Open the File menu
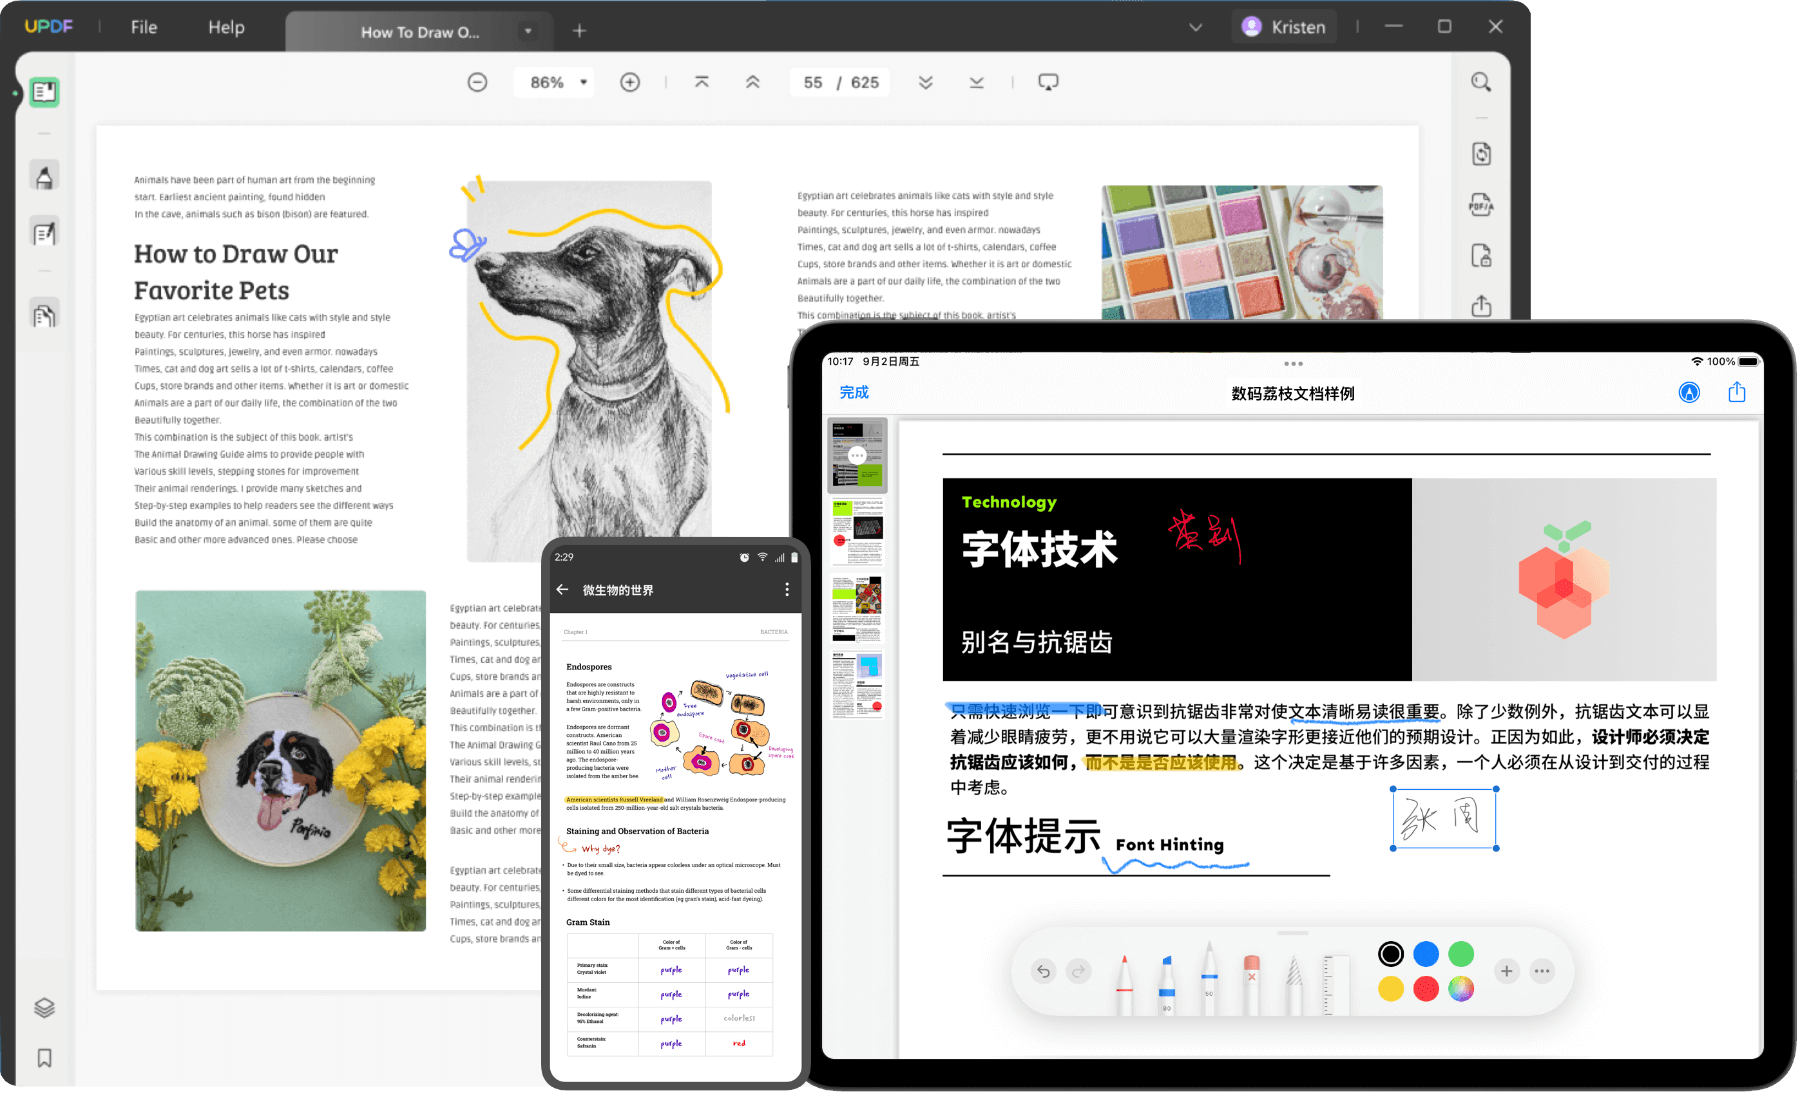The height and width of the screenshot is (1093, 1800). point(142,27)
